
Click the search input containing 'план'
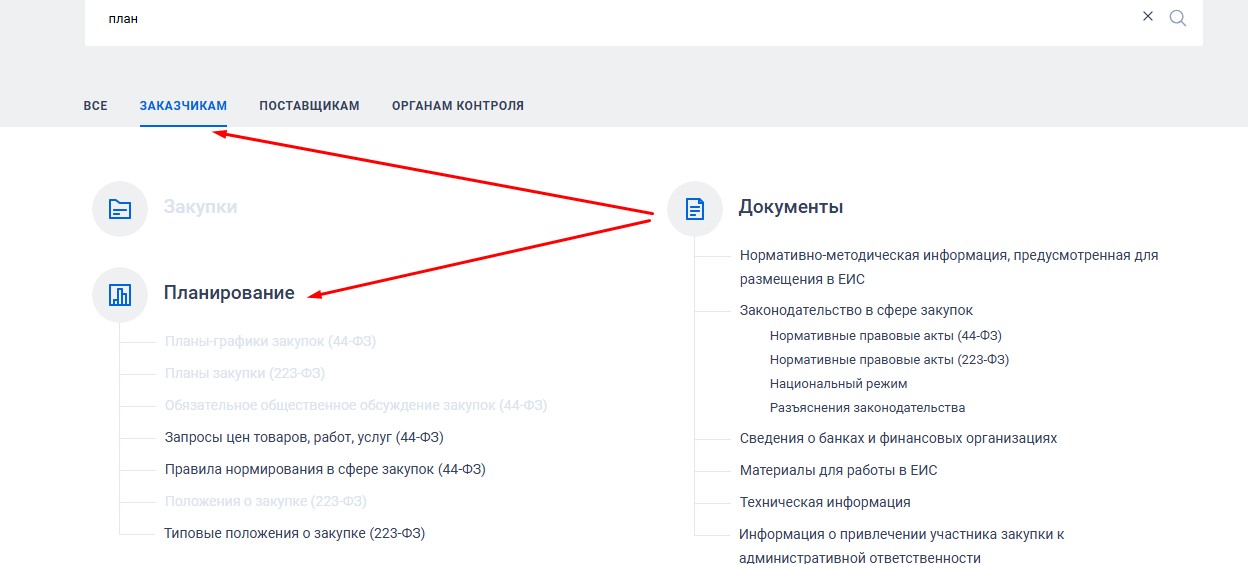[600, 19]
